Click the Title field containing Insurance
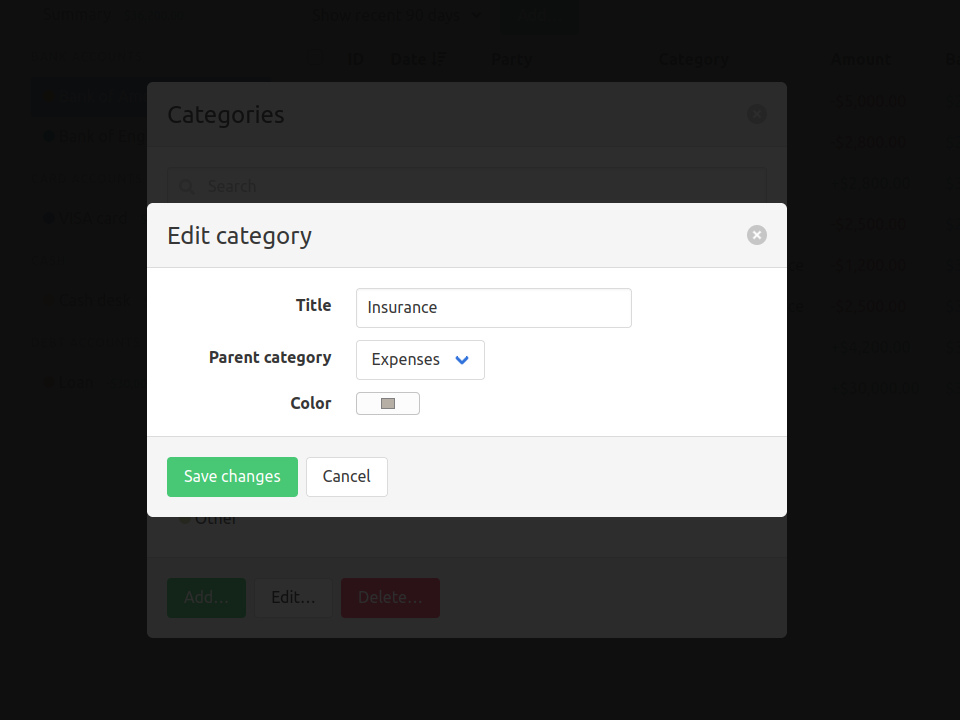This screenshot has height=720, width=960. point(493,308)
